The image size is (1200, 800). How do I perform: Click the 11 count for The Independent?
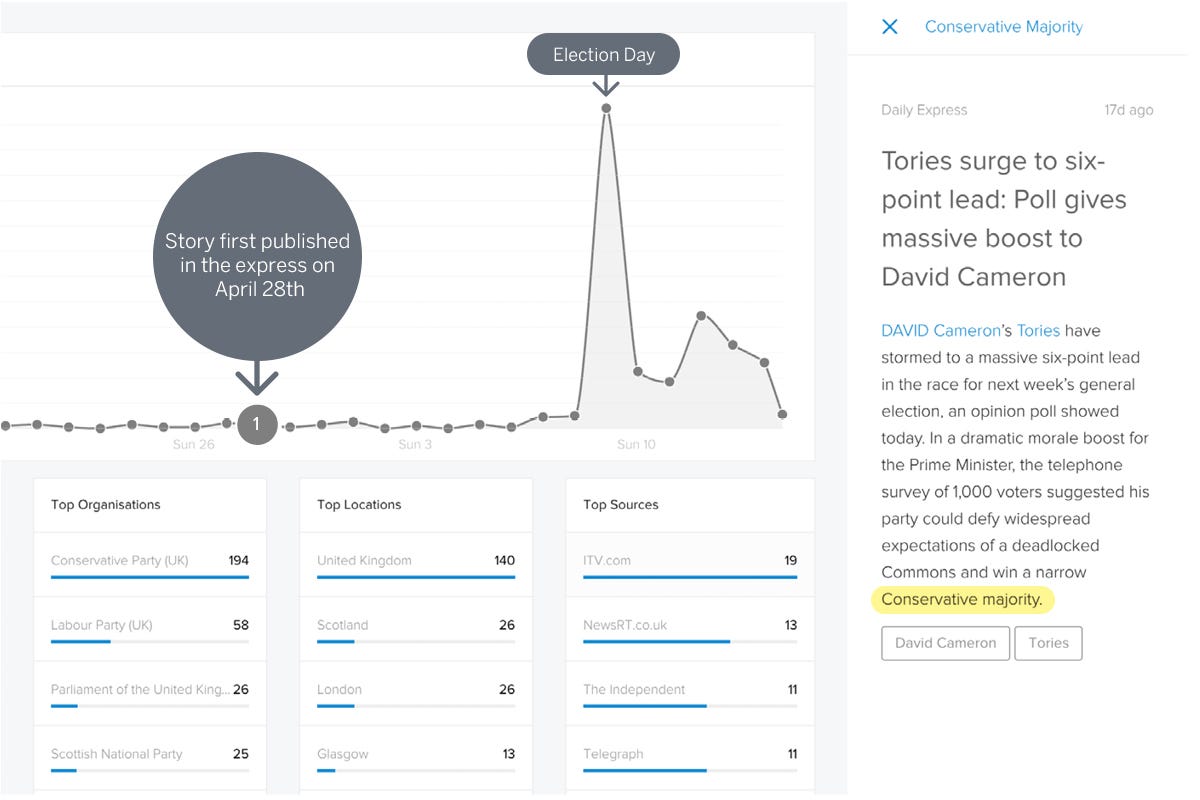[x=792, y=689]
